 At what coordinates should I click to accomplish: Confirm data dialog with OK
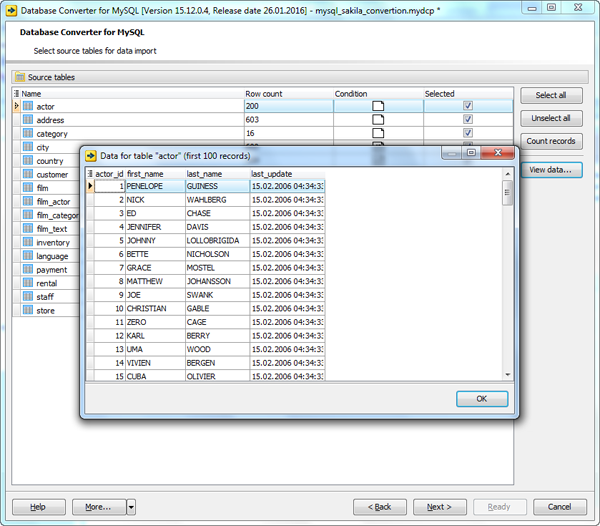coord(482,399)
